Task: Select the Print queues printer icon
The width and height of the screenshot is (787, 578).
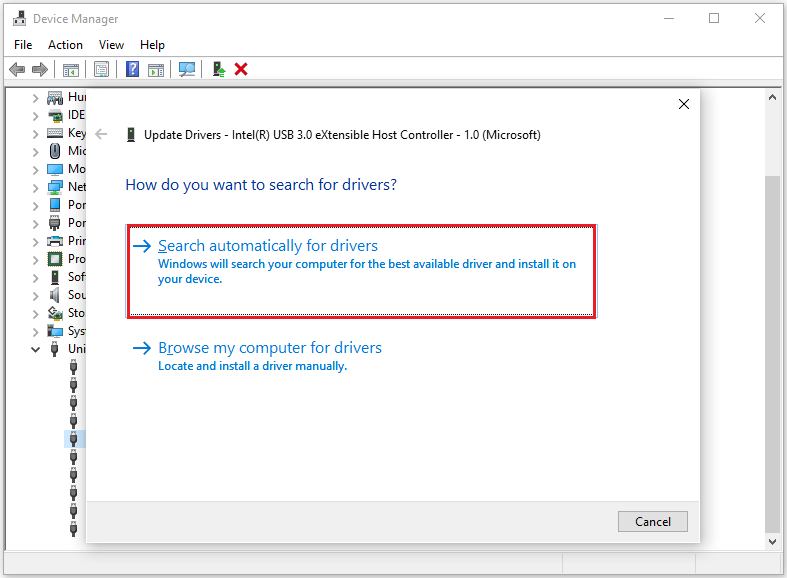Action: coord(55,241)
